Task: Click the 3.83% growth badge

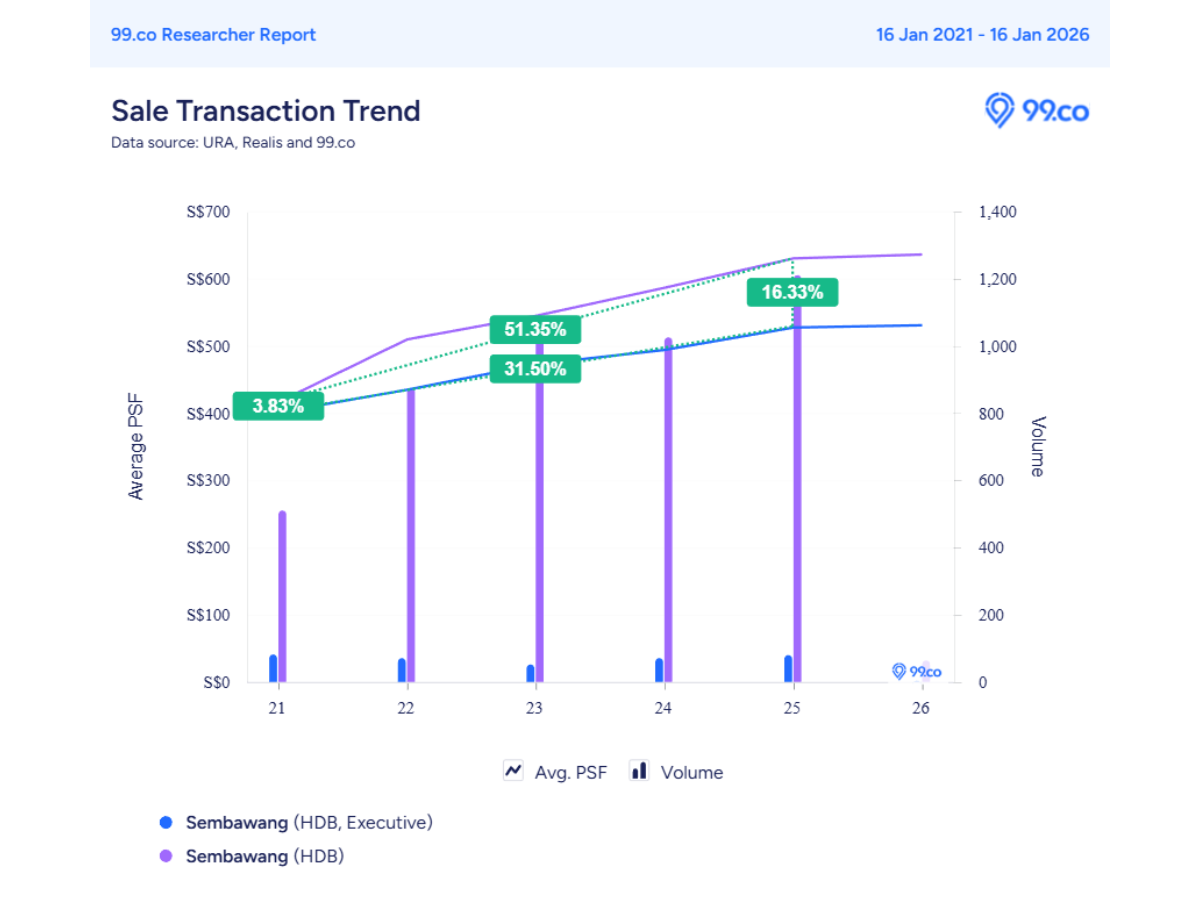Action: (x=278, y=406)
